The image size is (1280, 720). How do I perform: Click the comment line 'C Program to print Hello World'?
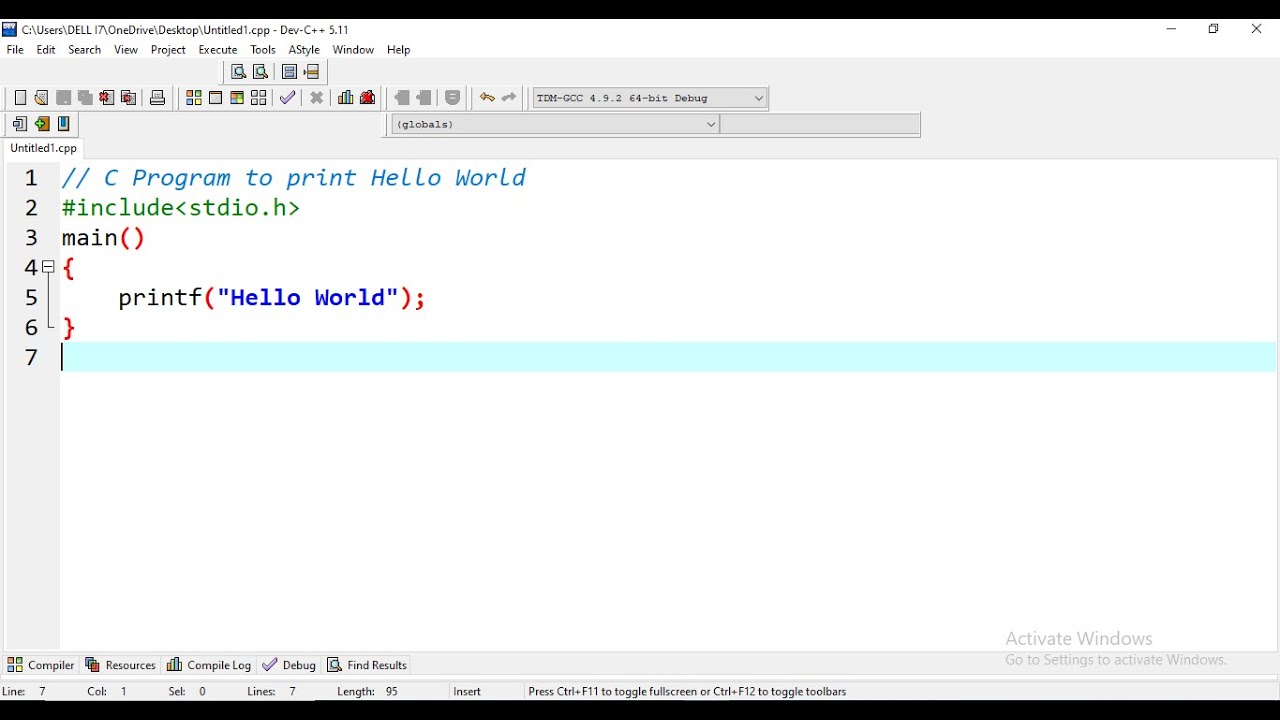[315, 178]
